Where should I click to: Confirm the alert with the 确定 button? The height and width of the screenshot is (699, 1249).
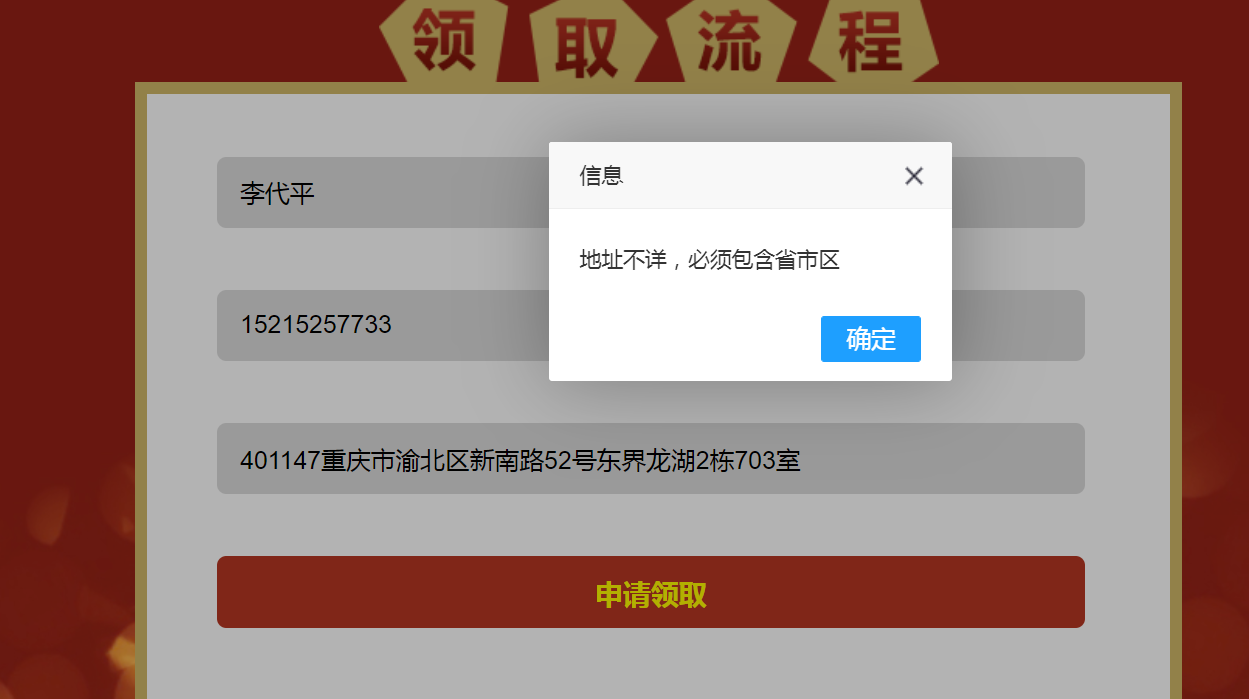870,339
